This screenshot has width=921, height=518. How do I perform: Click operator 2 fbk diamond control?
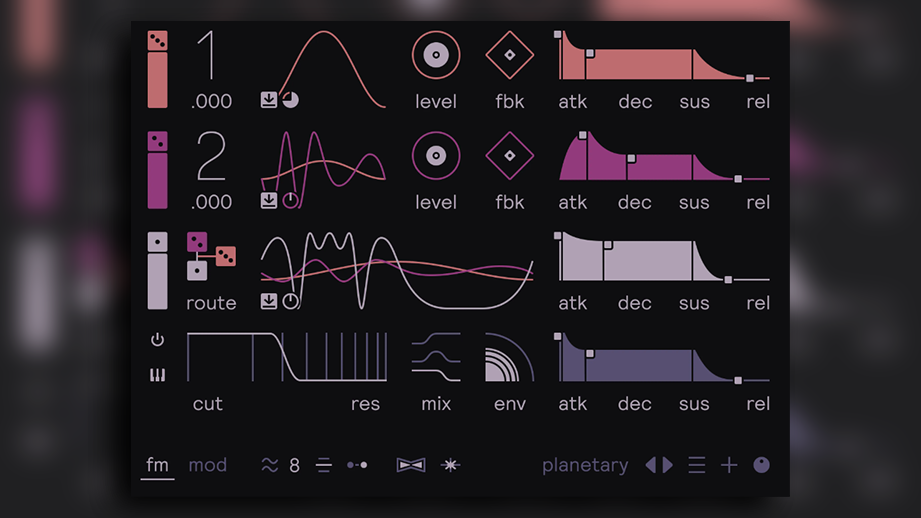(510, 156)
